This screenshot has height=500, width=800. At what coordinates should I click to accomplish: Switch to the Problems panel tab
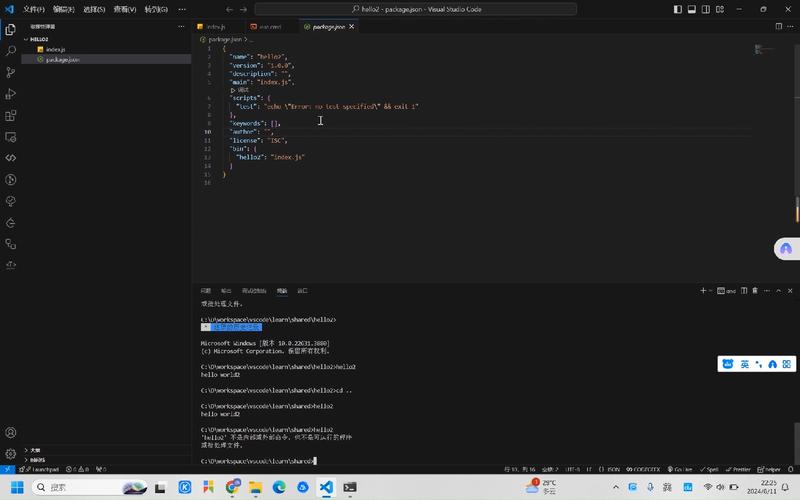pyautogui.click(x=206, y=290)
